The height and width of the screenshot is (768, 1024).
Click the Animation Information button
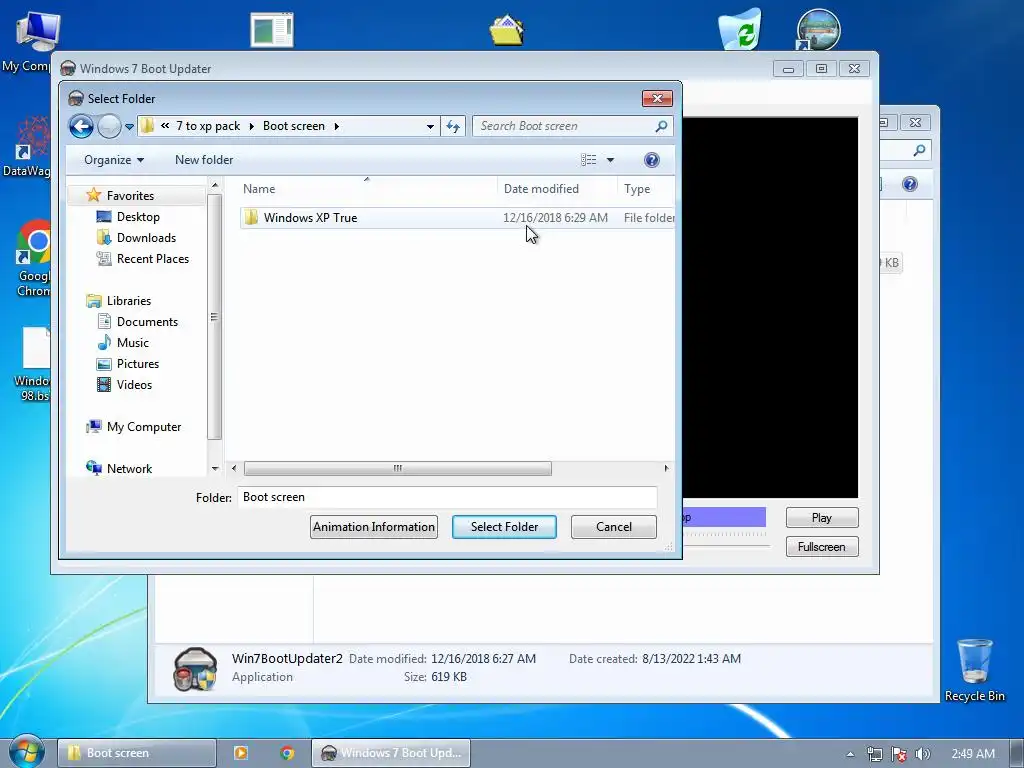click(374, 527)
